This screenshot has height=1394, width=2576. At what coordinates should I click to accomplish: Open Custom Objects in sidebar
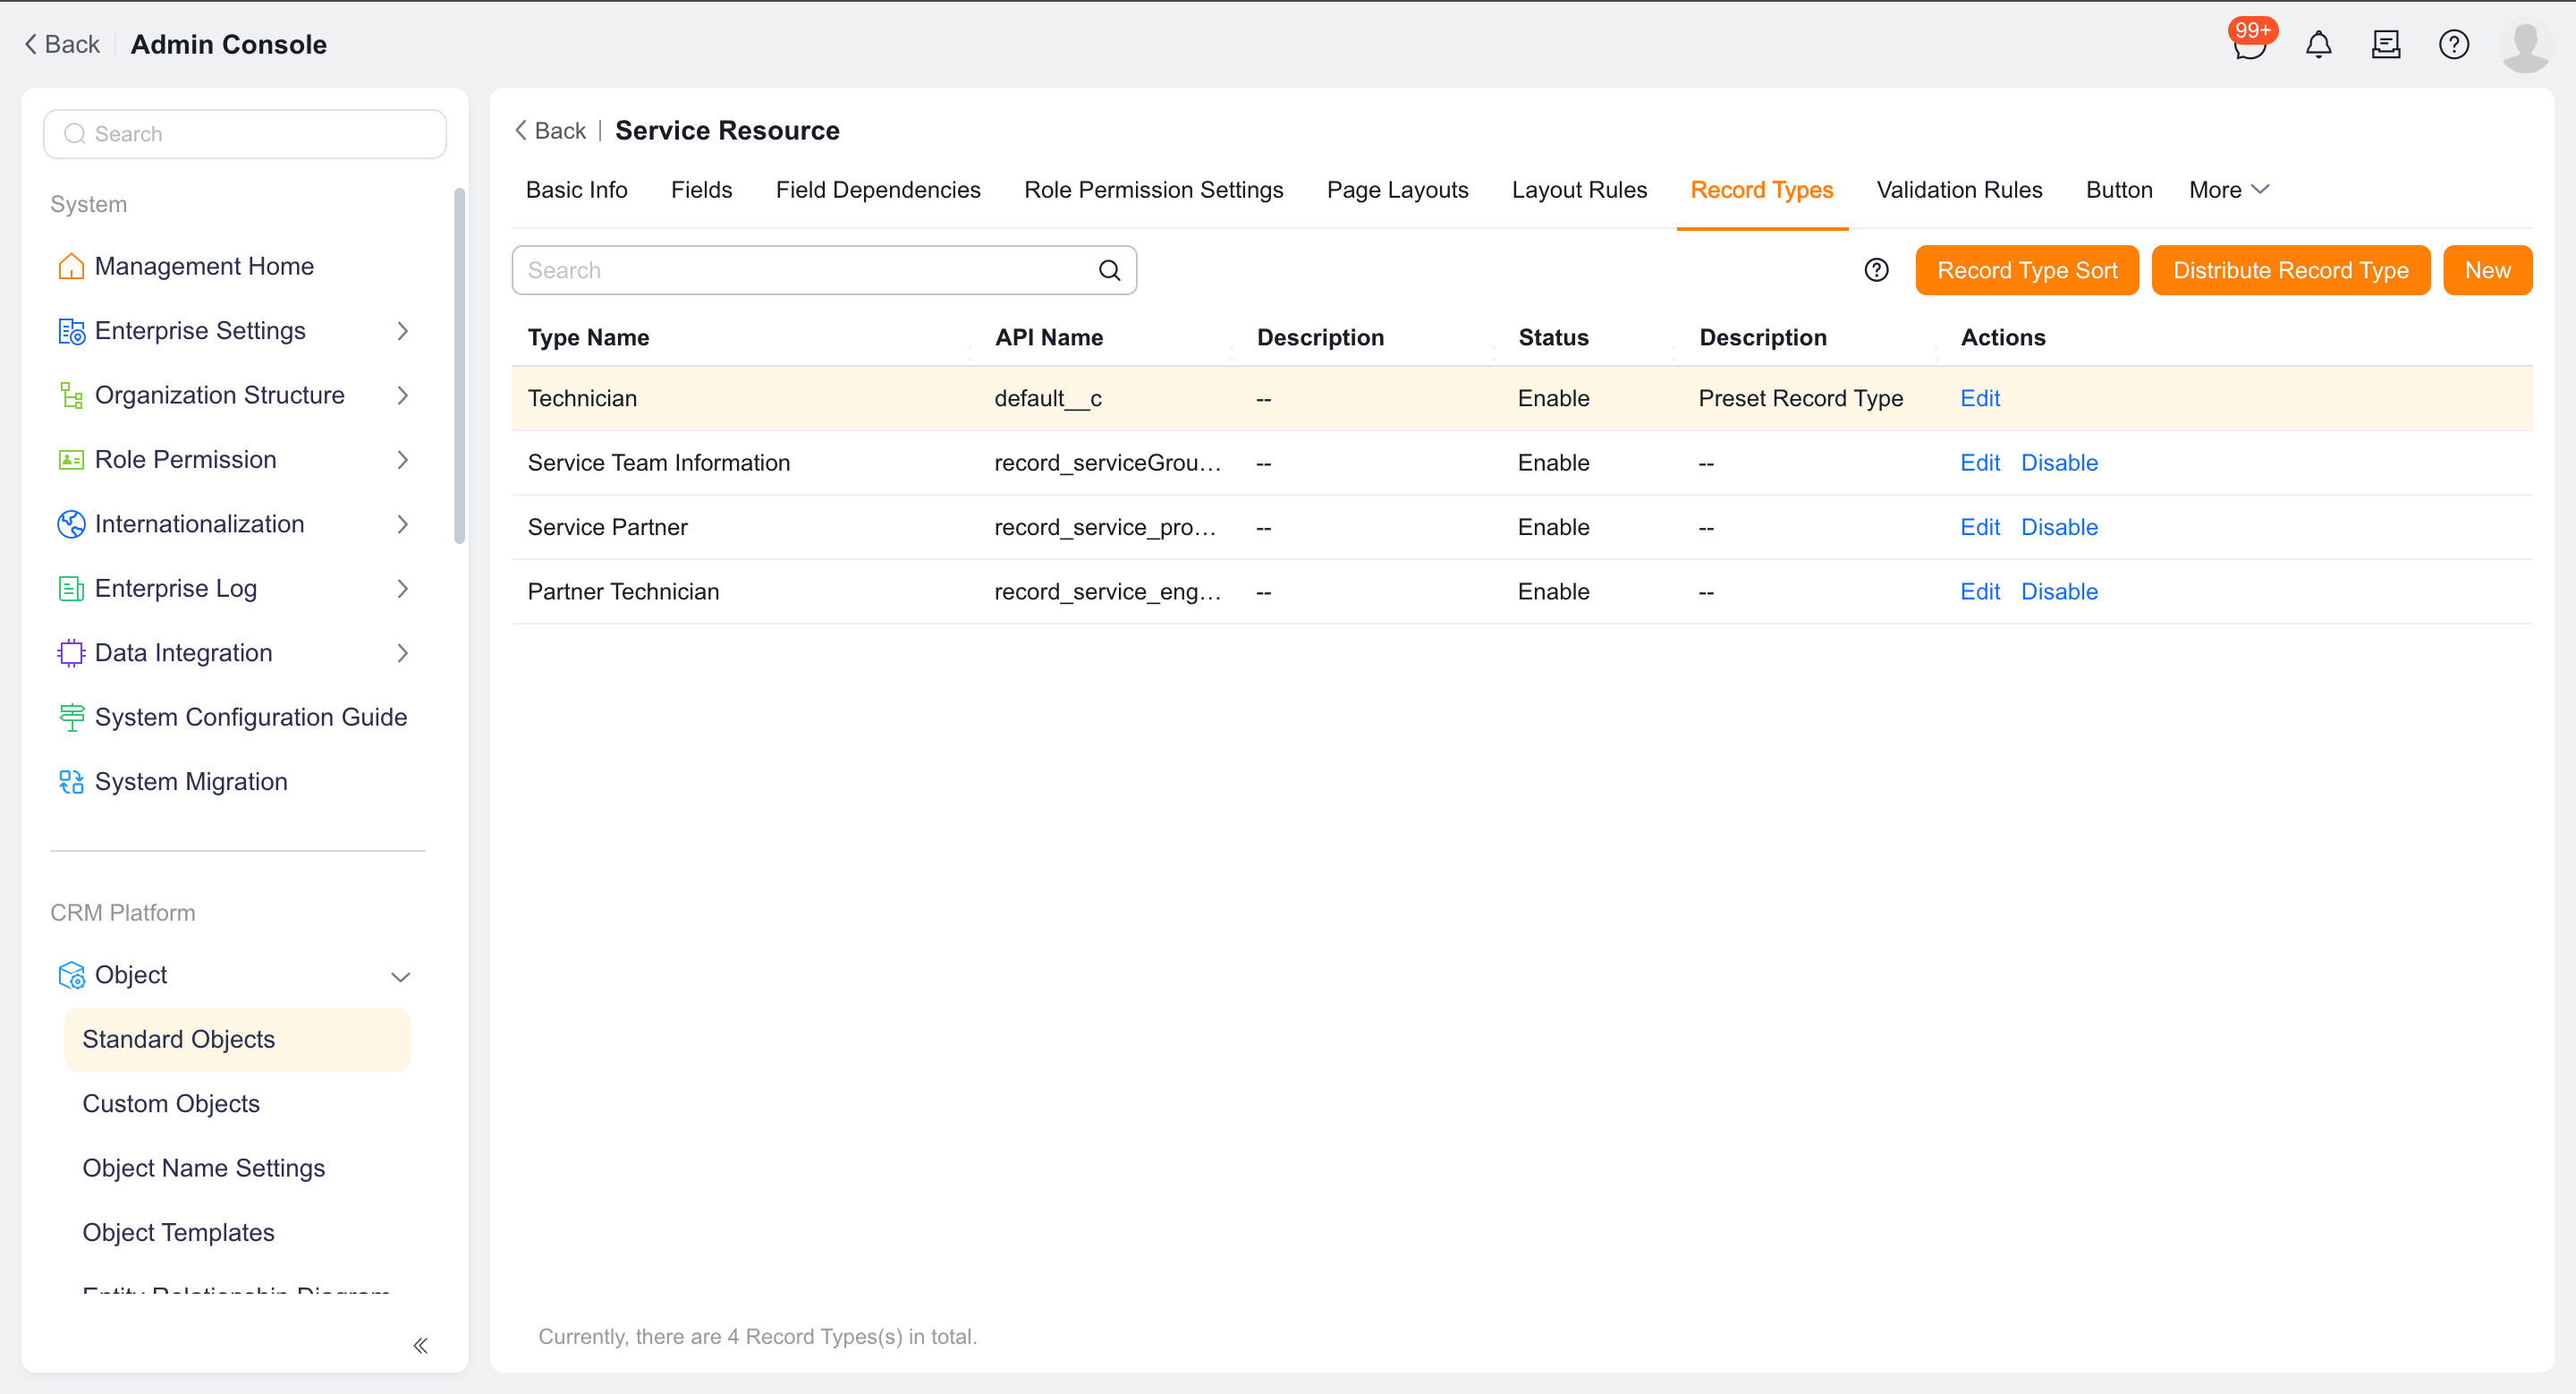171,1104
